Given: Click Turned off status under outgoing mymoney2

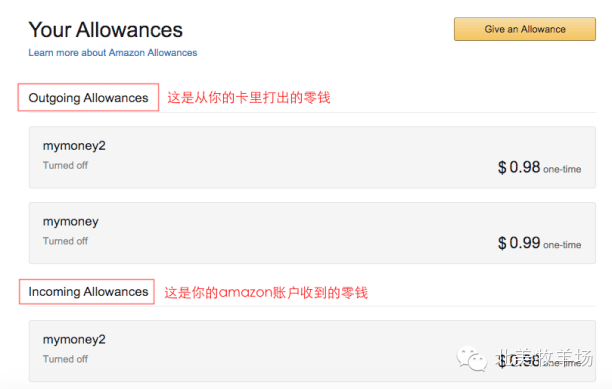Looking at the screenshot, I should tap(65, 165).
